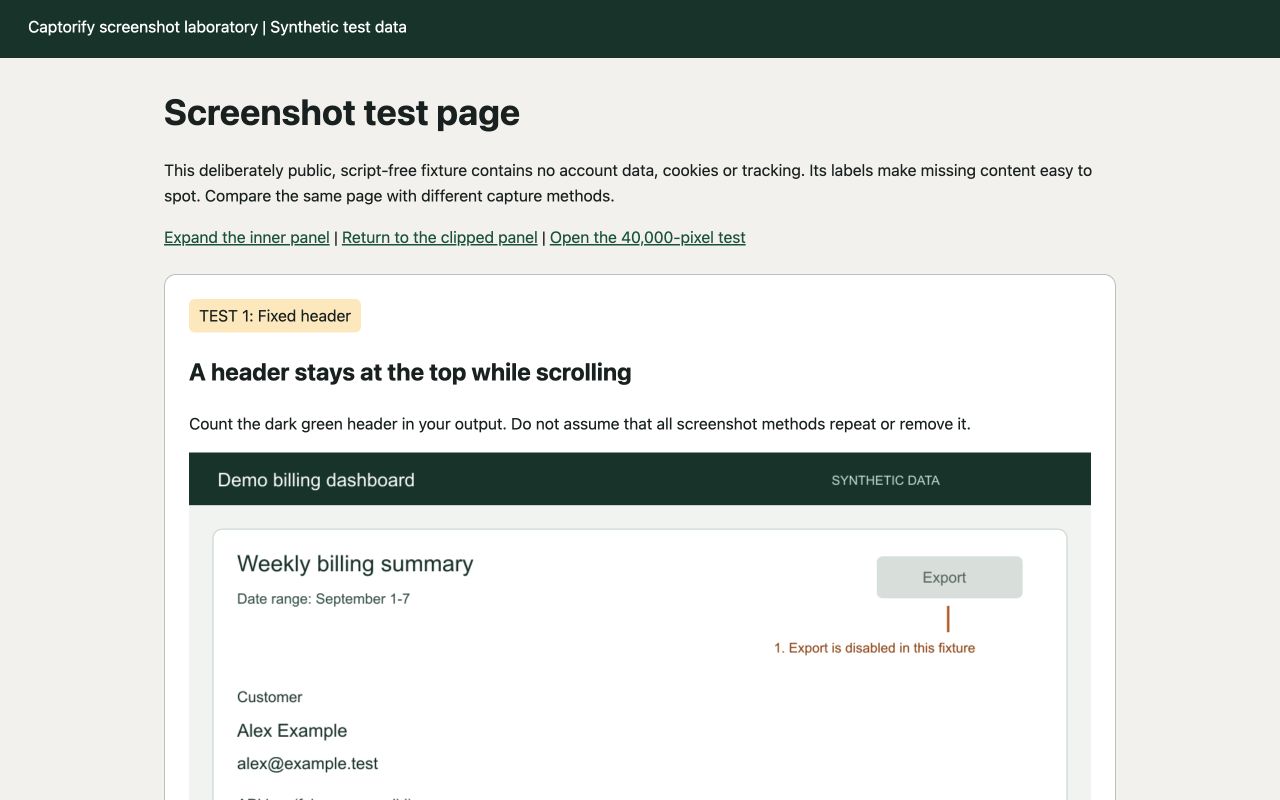This screenshot has height=800, width=1280.
Task: Open the 40,000-pixel test link
Action: pos(648,237)
